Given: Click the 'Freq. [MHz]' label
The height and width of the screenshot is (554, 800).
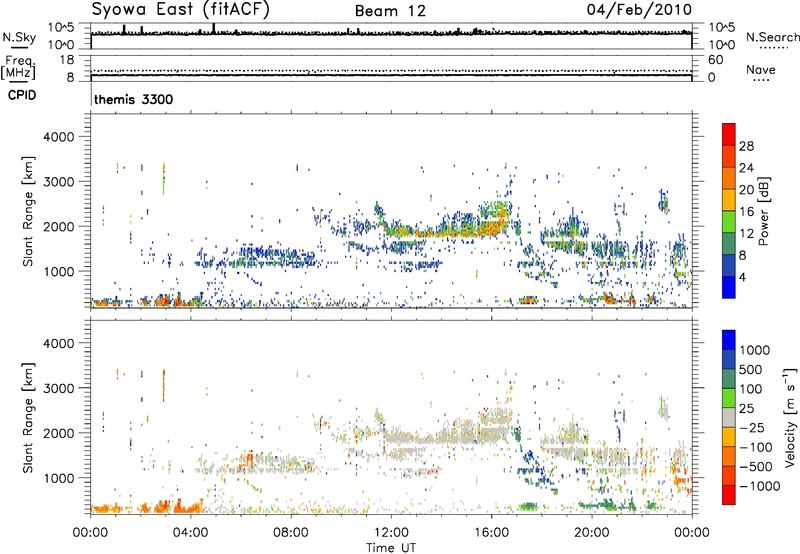Looking at the screenshot, I should (16, 69).
